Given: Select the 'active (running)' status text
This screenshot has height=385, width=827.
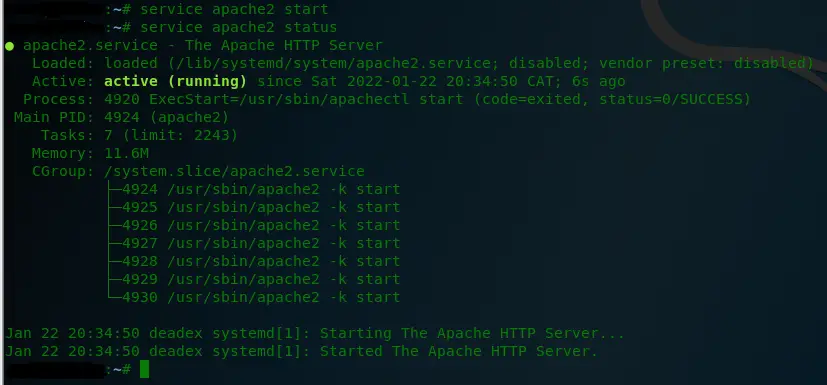Looking at the screenshot, I should click(175, 82).
